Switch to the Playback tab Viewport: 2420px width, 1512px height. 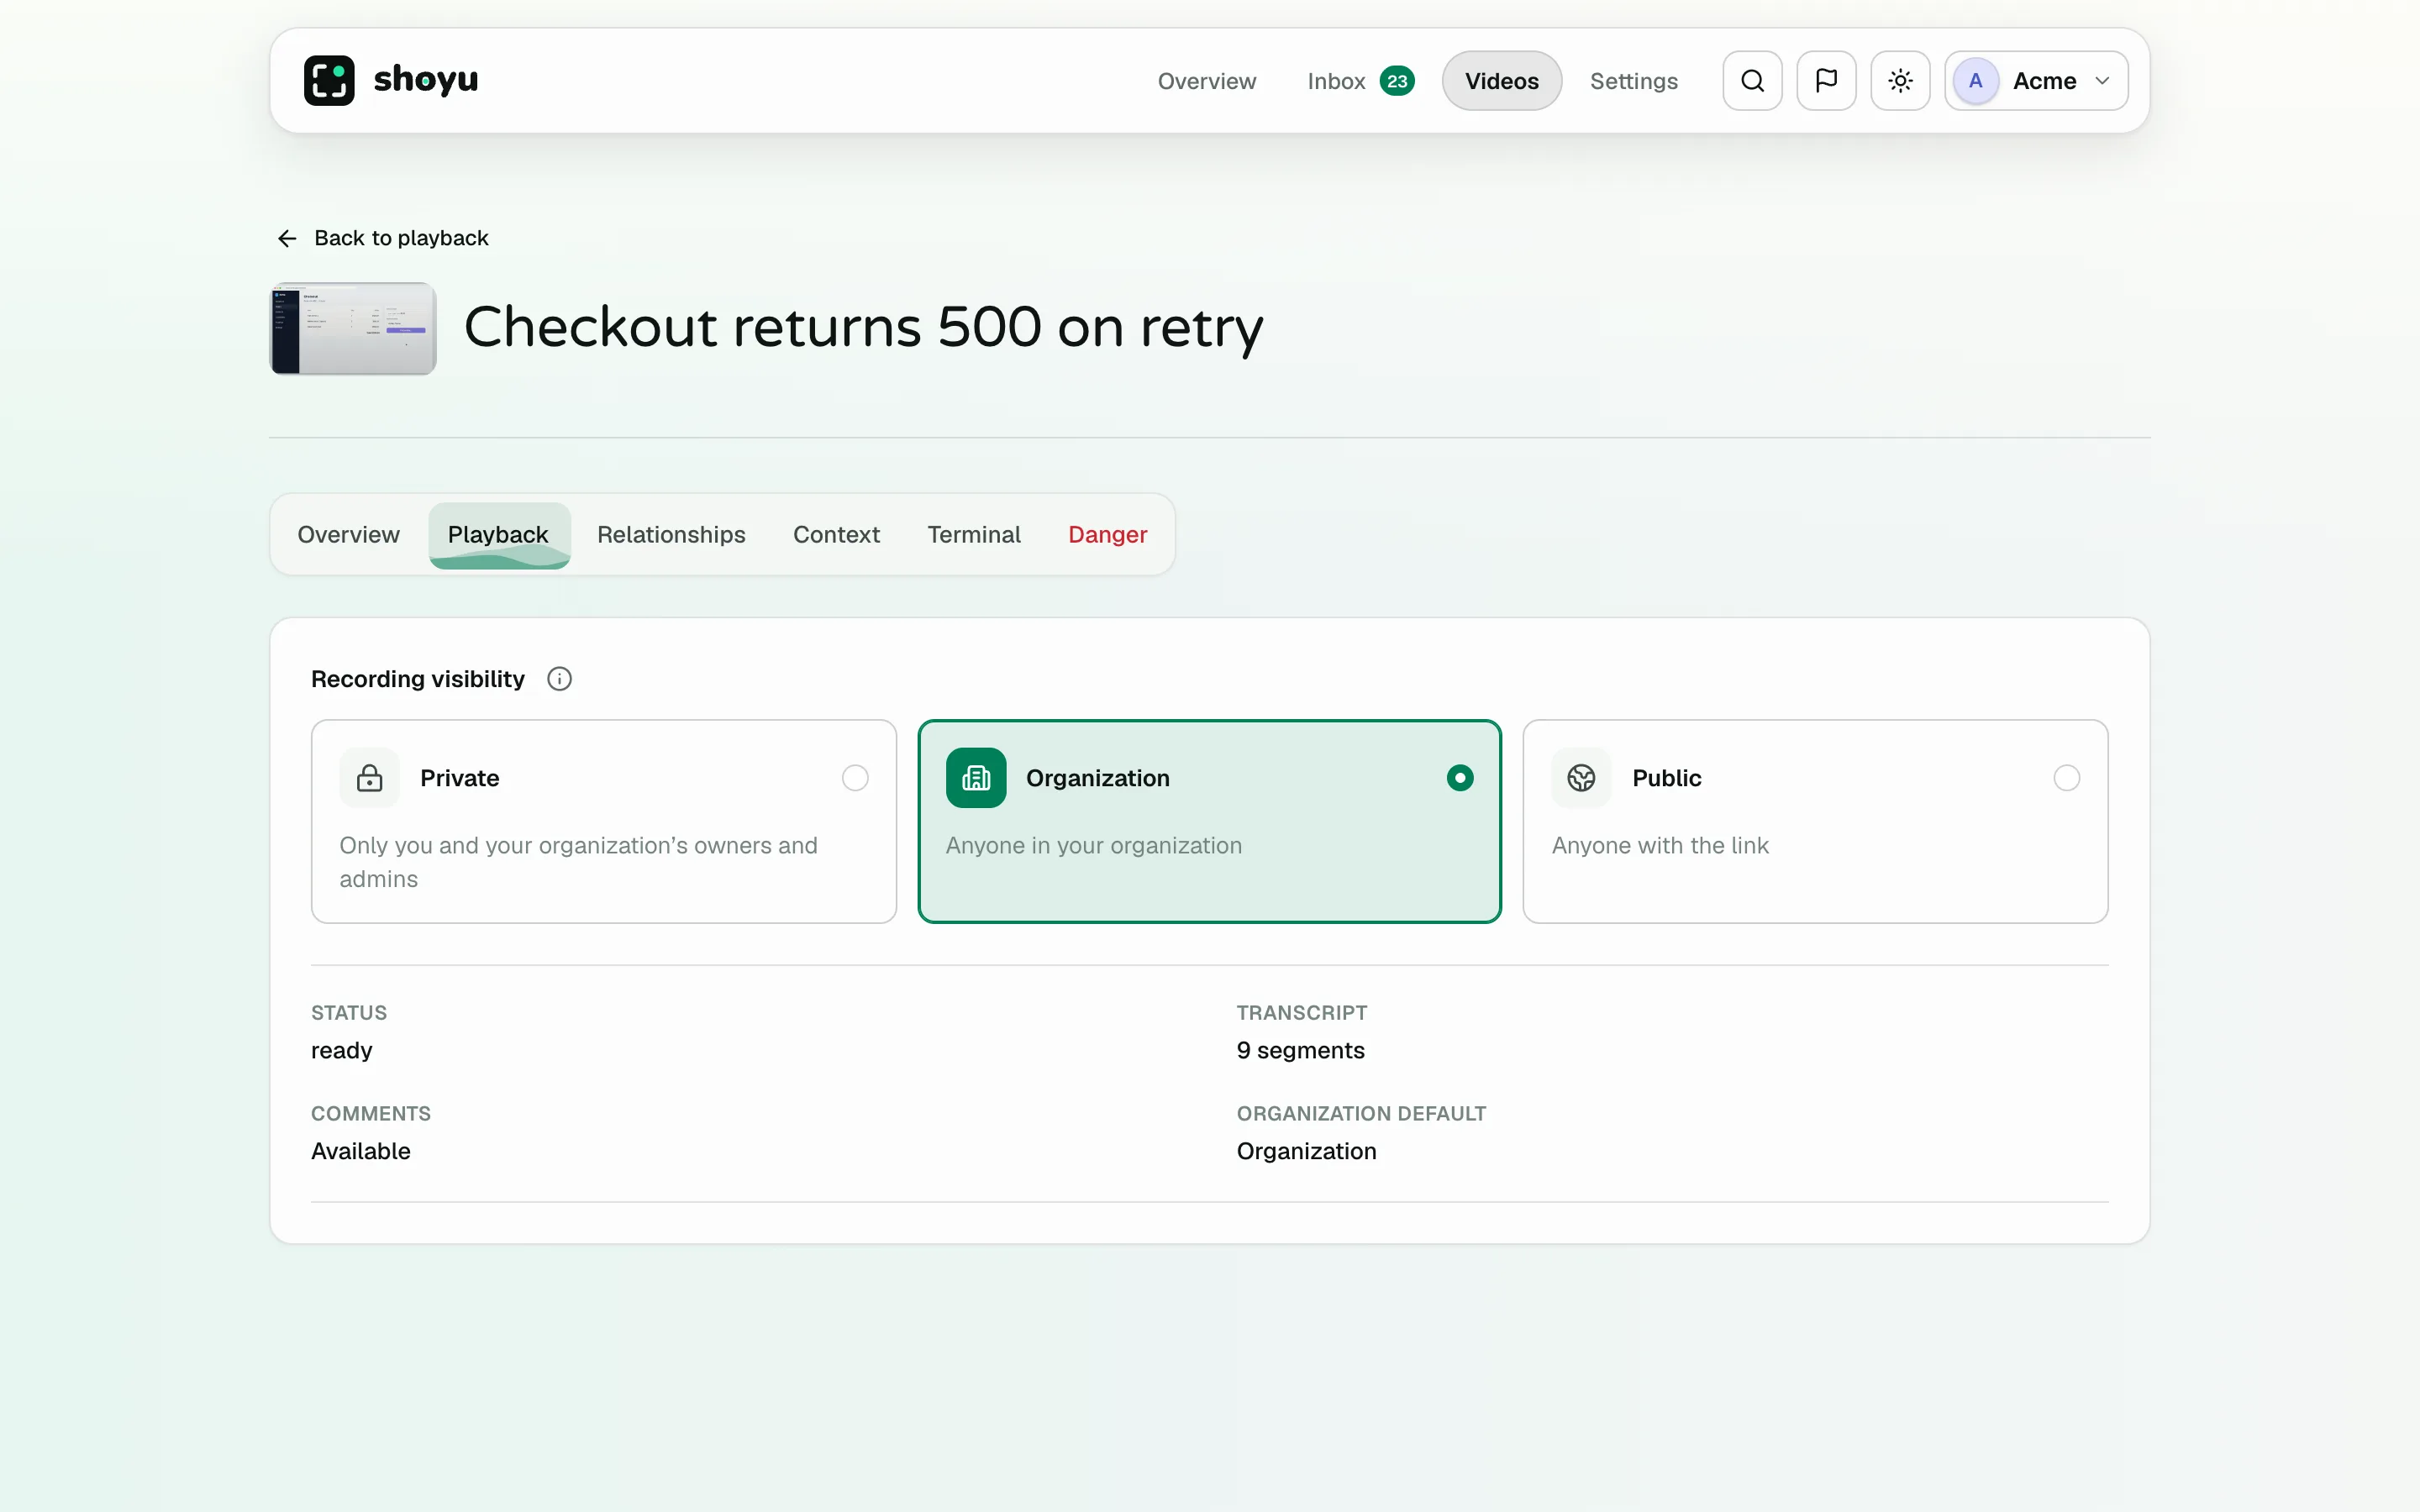(498, 534)
